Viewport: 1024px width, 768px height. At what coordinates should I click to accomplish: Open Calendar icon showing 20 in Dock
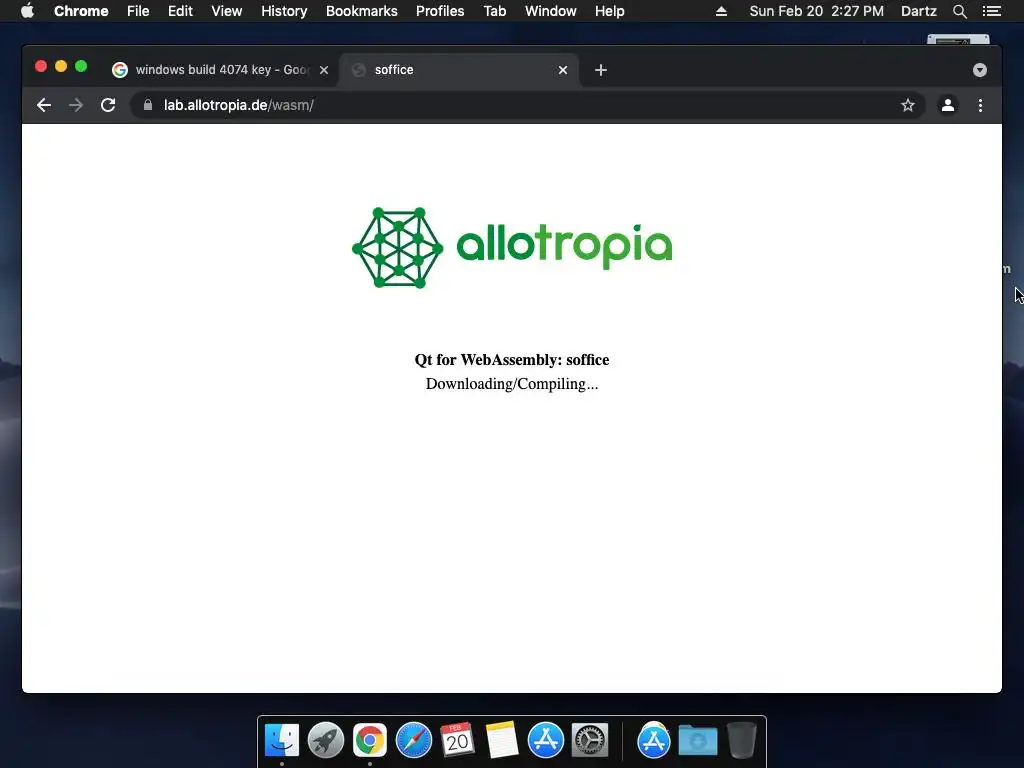click(457, 740)
